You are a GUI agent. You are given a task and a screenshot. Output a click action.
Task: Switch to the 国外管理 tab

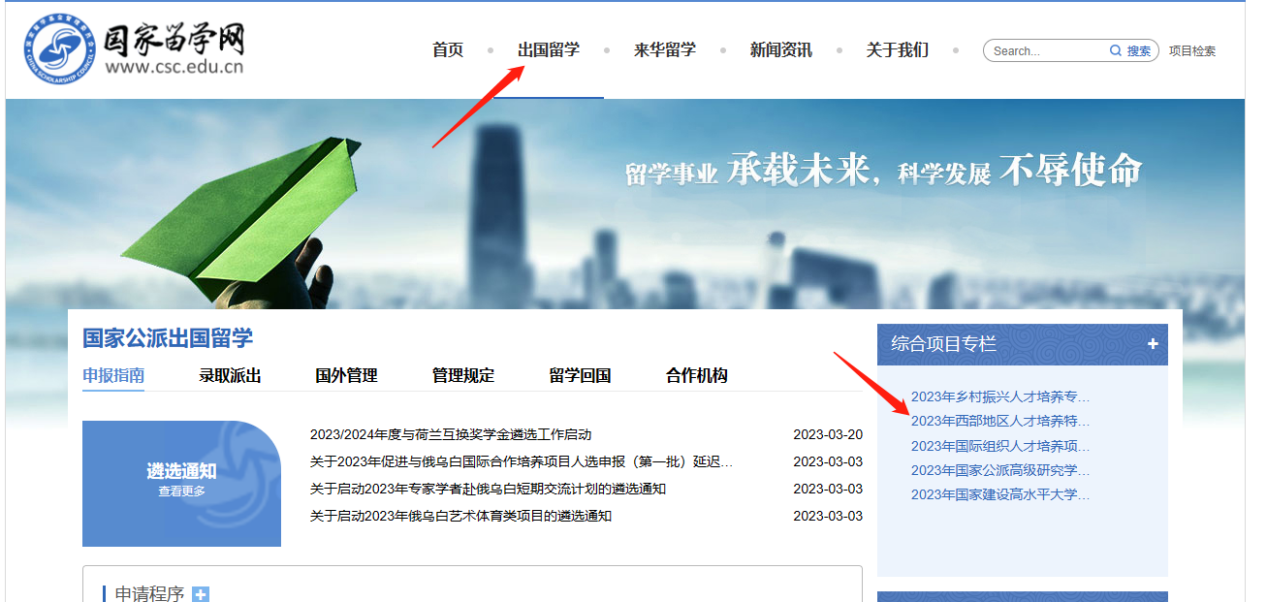[346, 376]
